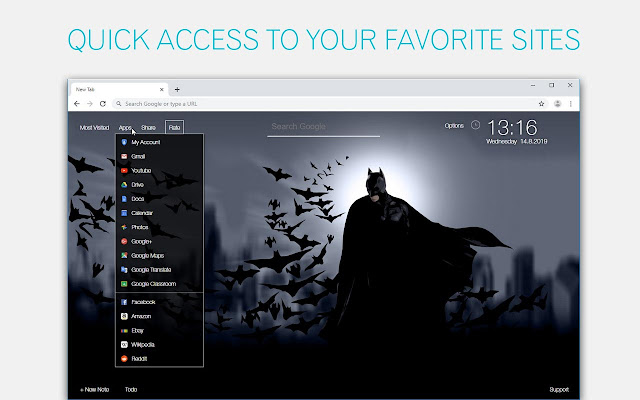Click the Google Classroom icon
640x400 pixels.
click(x=124, y=284)
